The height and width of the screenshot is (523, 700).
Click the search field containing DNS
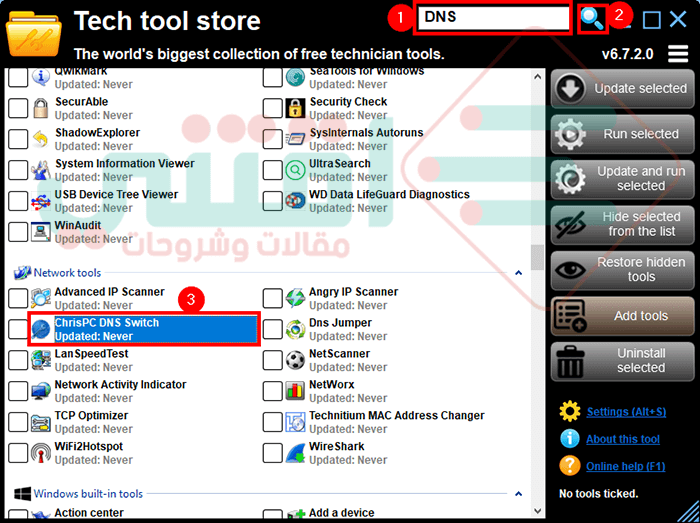493,18
